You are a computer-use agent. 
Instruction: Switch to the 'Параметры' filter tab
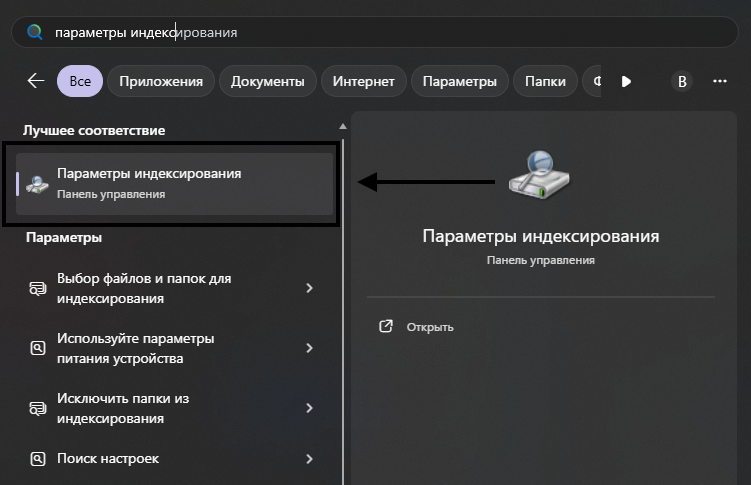pos(459,81)
